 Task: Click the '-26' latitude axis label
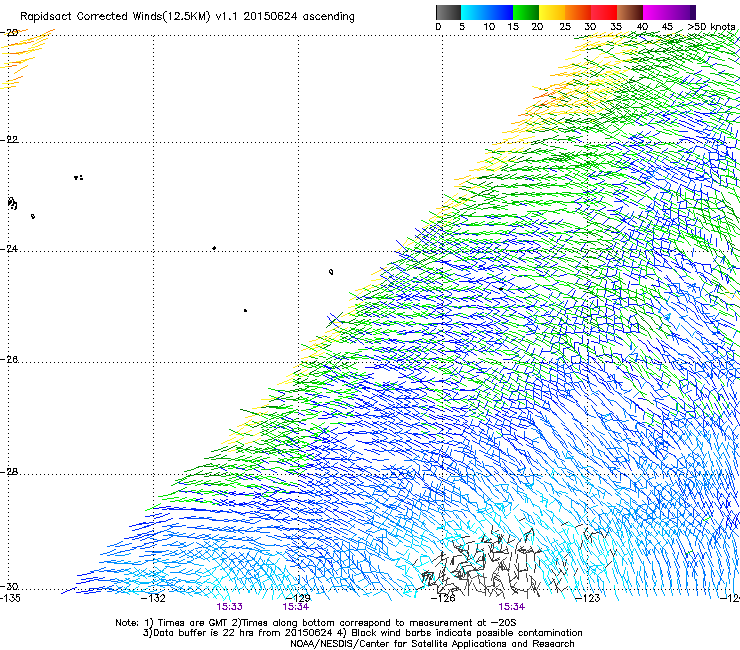pos(9,360)
